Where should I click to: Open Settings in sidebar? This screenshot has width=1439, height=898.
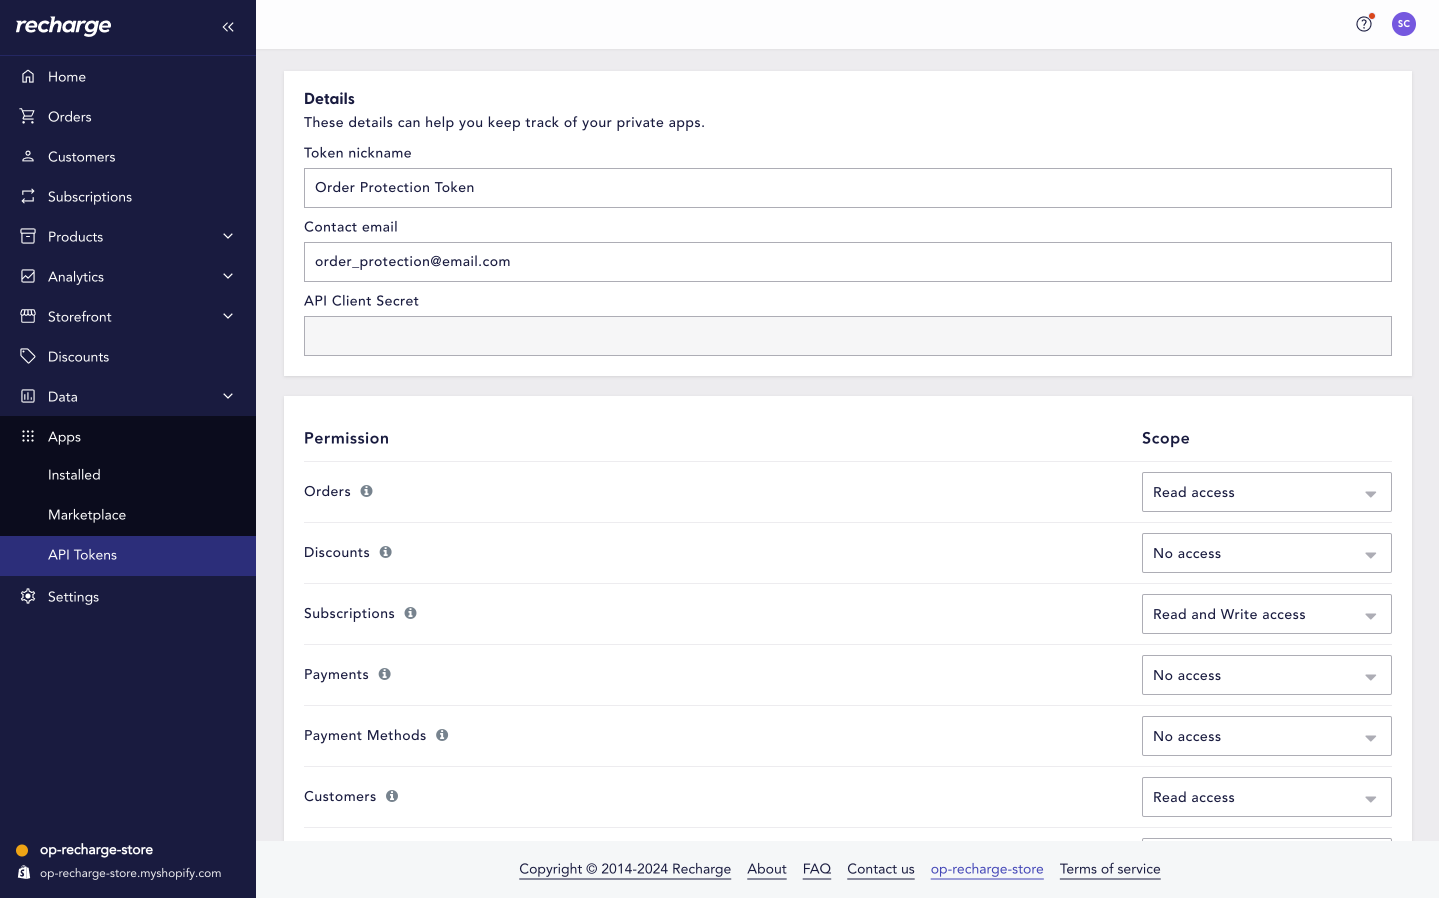128,596
